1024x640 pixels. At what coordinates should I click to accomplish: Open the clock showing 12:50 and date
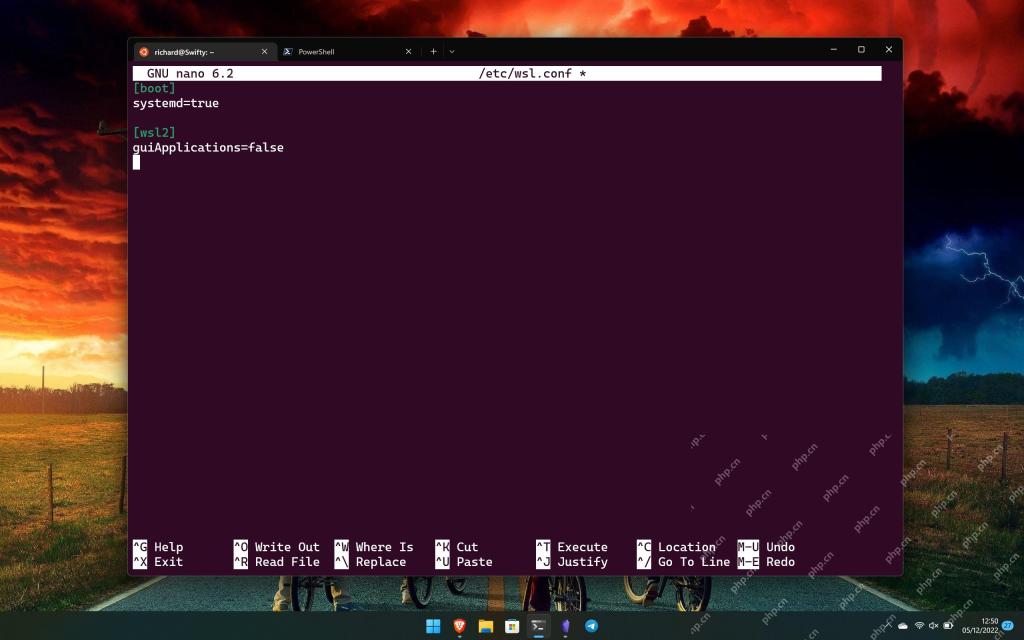[980, 626]
